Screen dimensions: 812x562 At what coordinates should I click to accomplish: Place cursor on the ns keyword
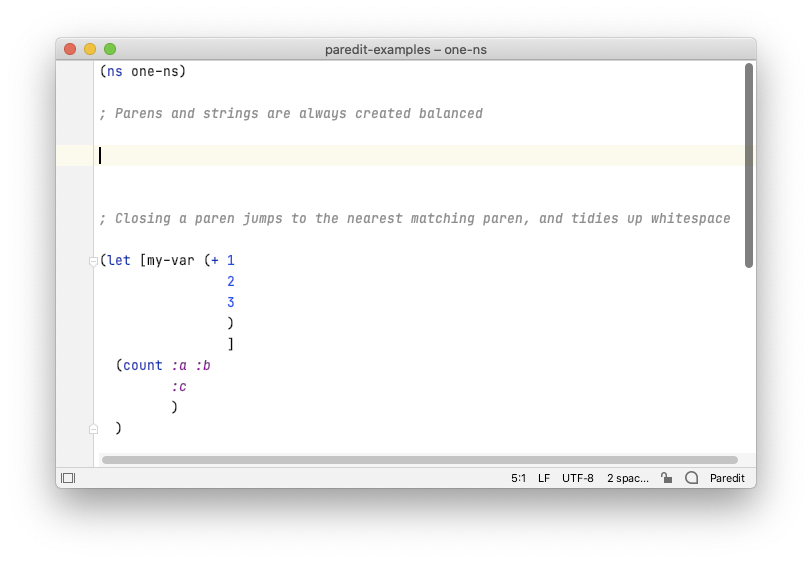[x=115, y=71]
